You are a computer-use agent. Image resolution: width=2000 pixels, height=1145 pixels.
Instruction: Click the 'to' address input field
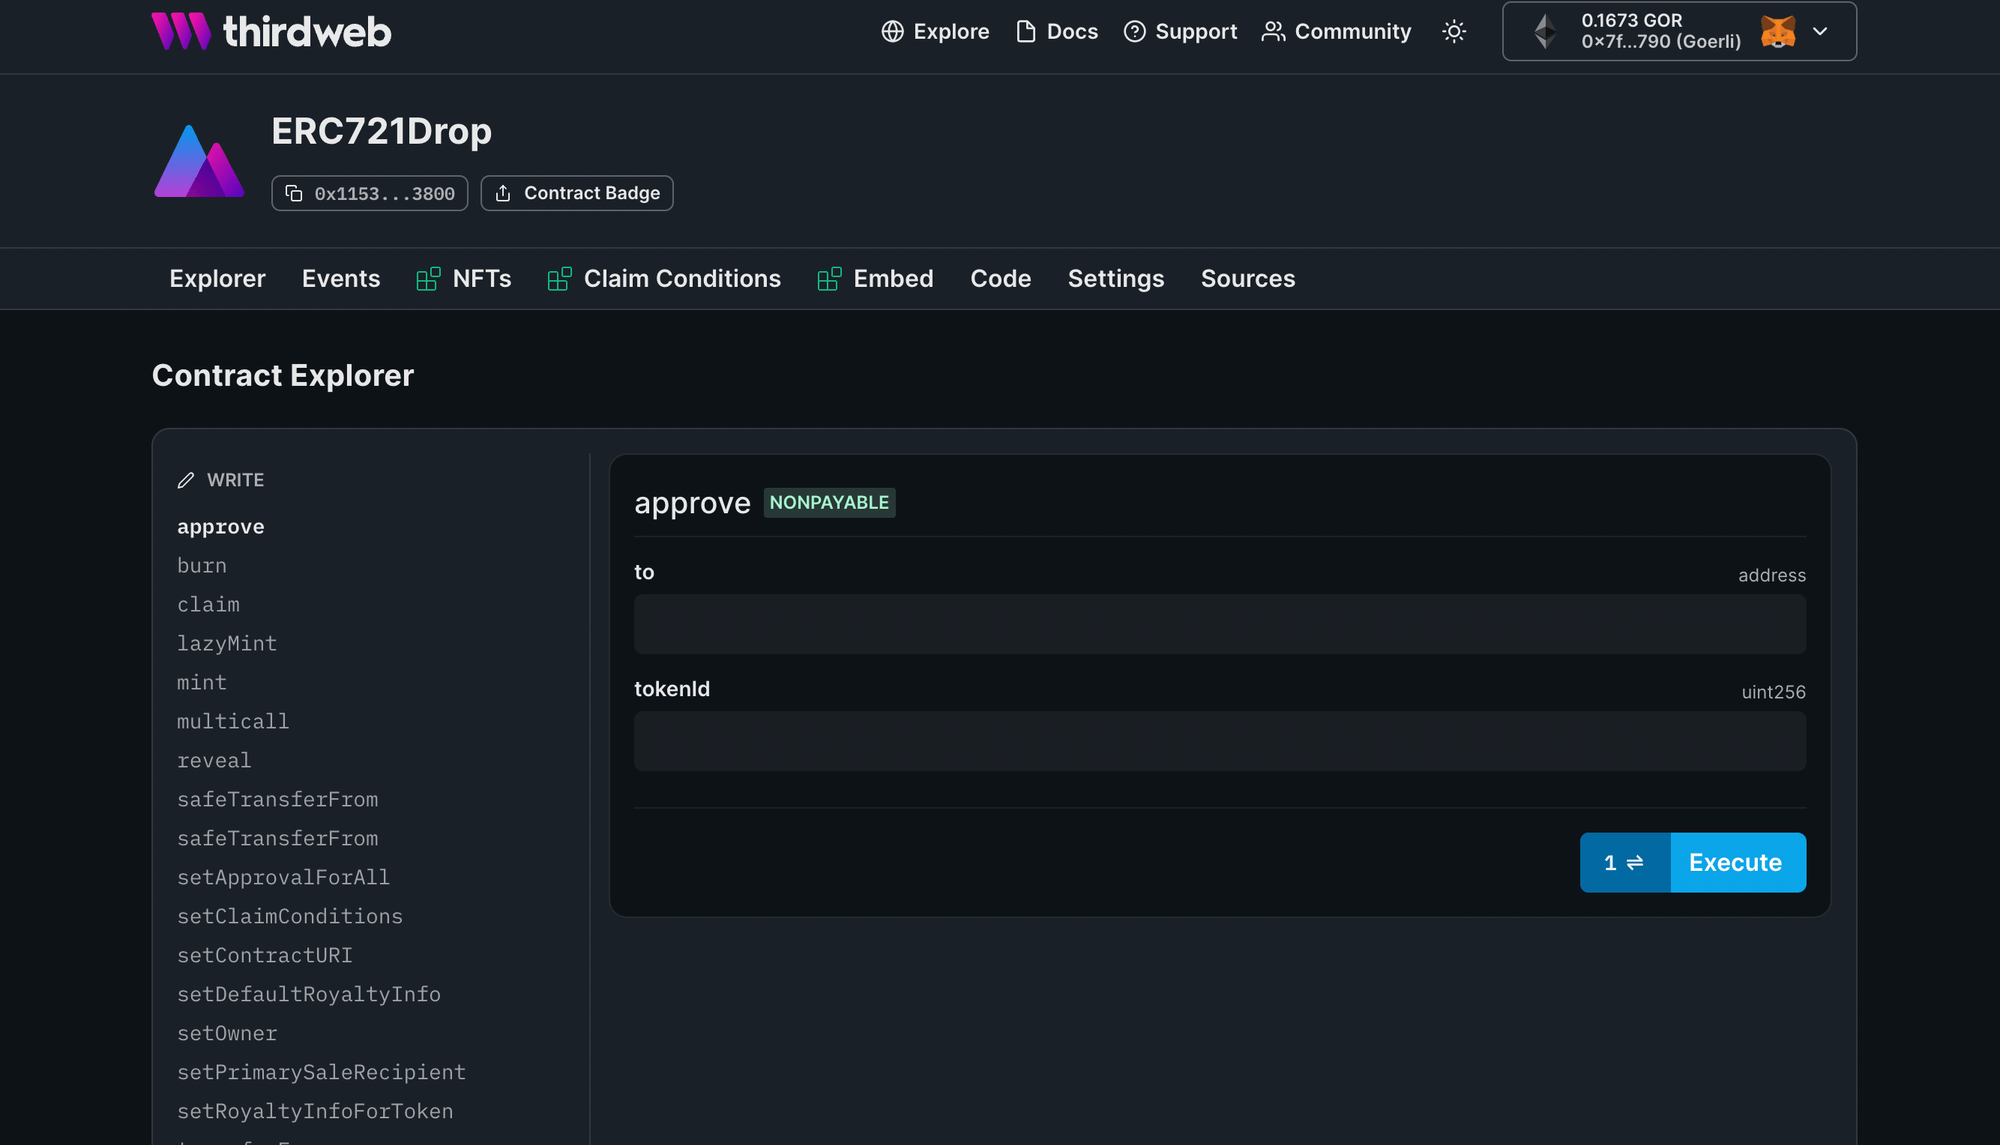(1219, 624)
